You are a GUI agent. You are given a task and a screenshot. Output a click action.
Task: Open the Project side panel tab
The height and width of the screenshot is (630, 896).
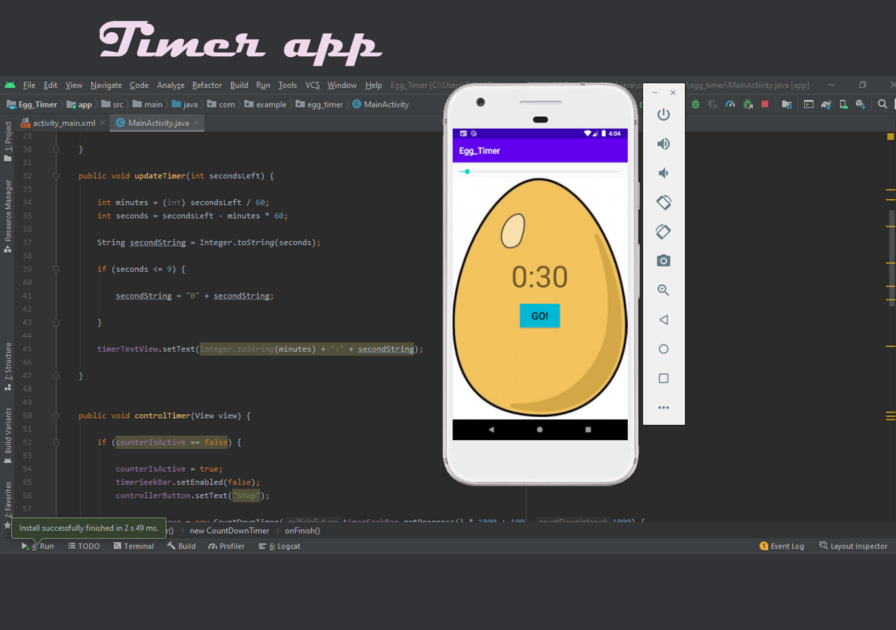click(x=8, y=141)
